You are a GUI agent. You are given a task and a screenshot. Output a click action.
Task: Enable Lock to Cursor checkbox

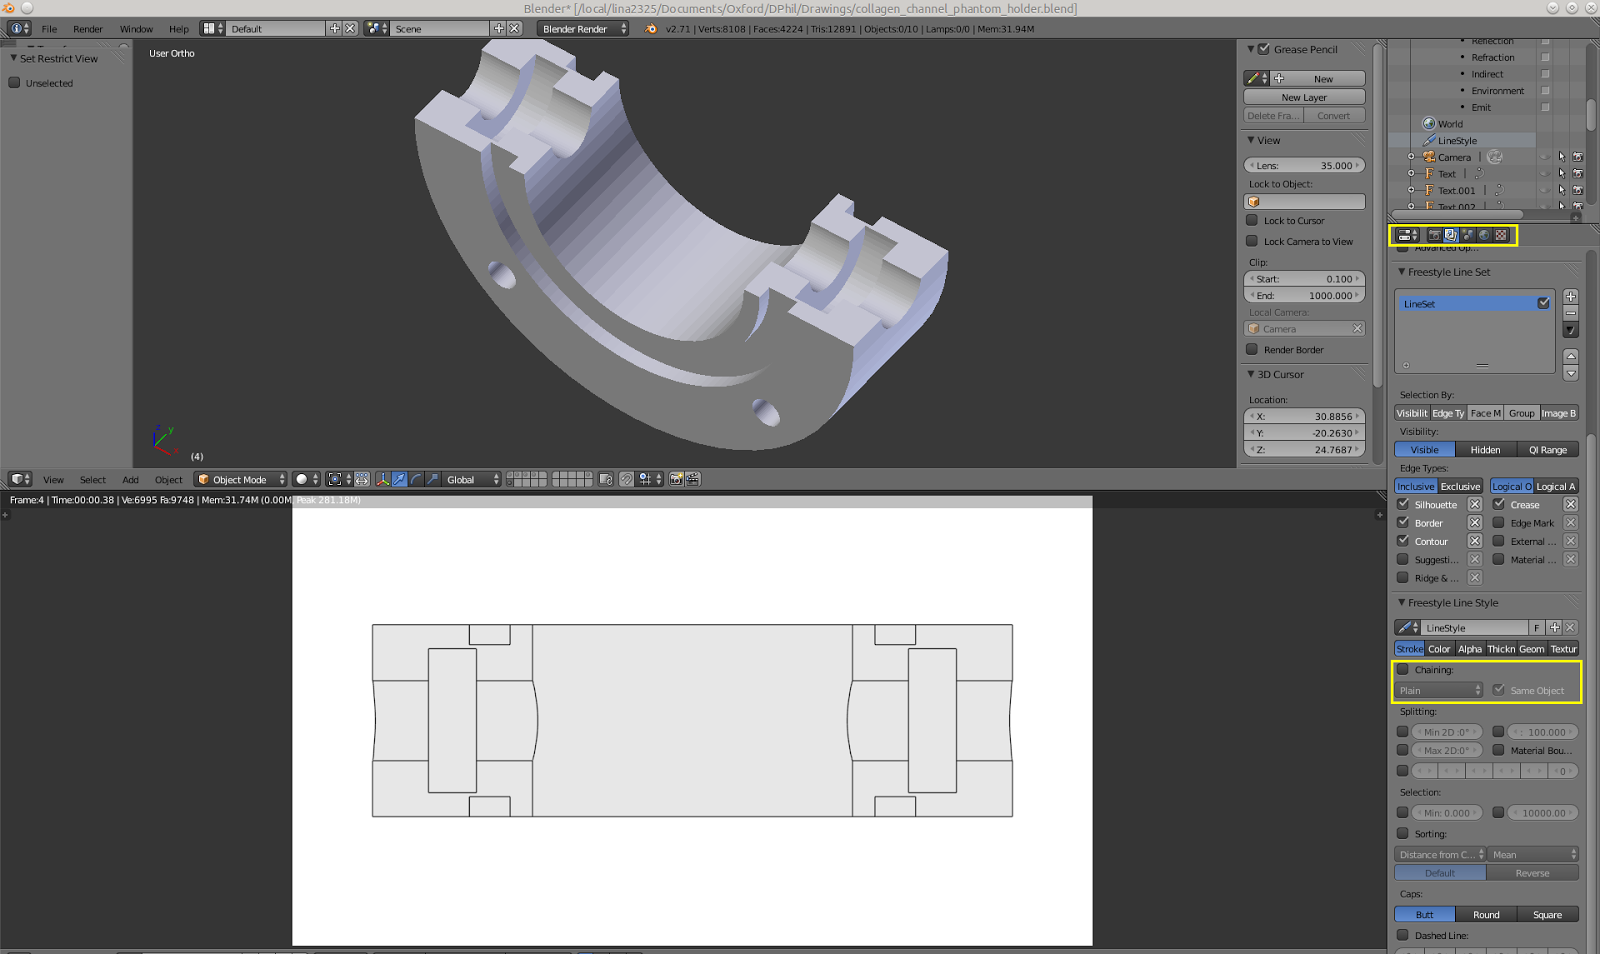tap(1252, 221)
